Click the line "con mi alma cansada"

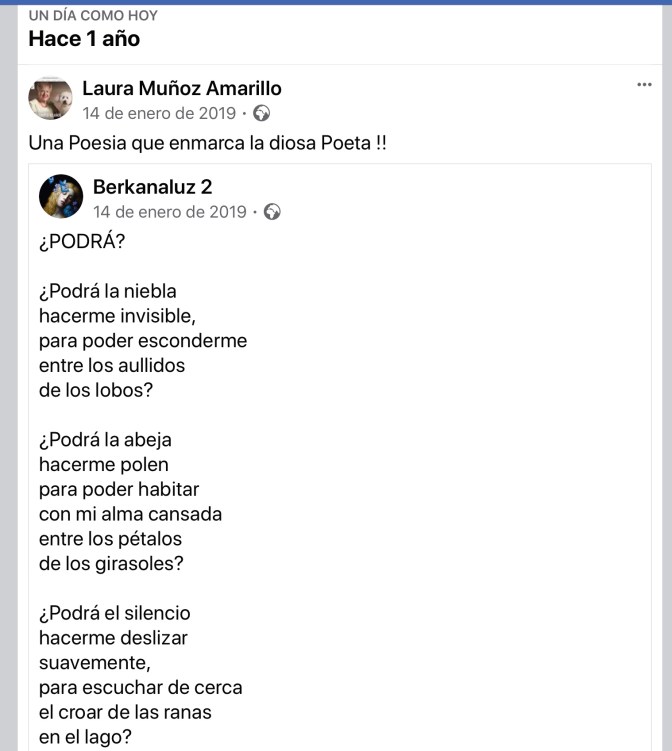pyautogui.click(x=130, y=514)
